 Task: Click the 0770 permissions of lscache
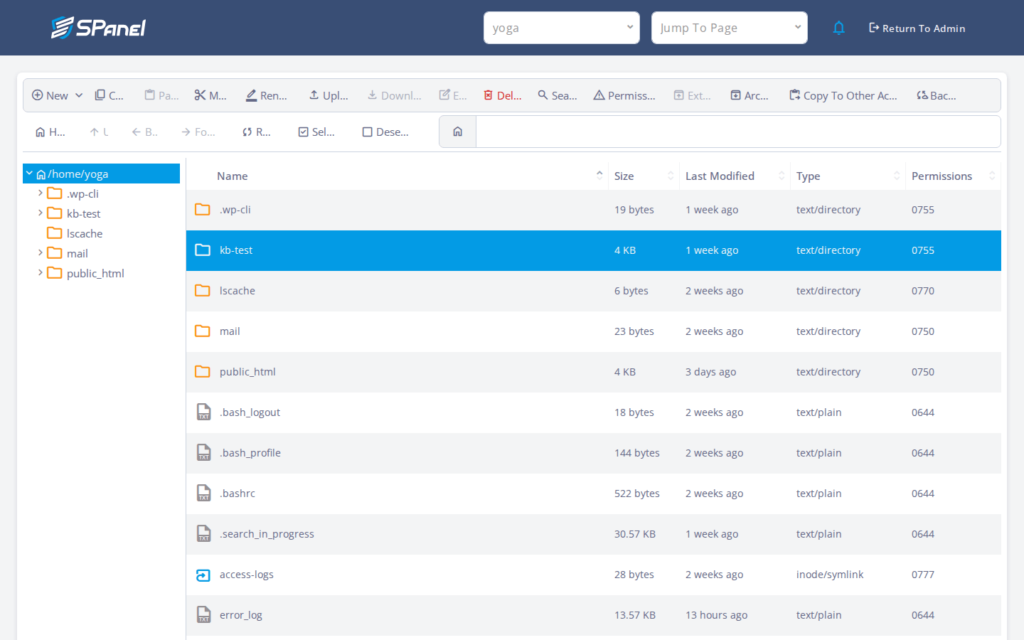[x=923, y=291]
